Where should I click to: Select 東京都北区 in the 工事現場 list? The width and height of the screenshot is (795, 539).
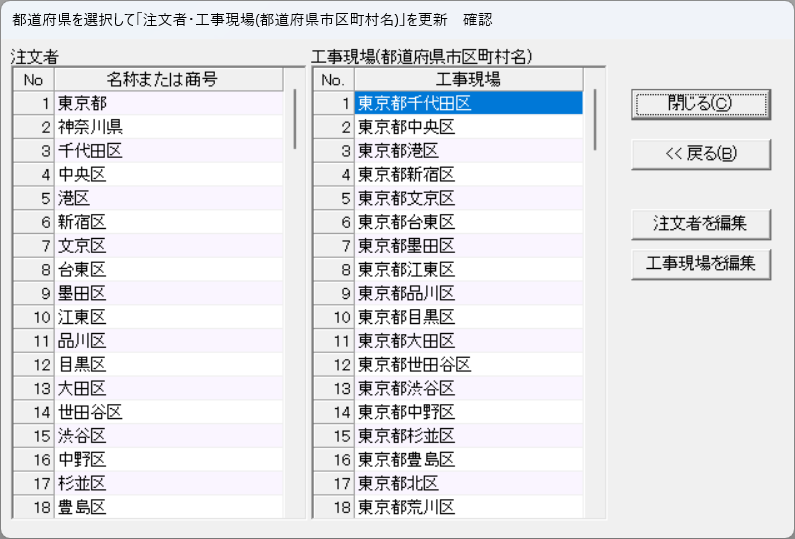(x=468, y=485)
